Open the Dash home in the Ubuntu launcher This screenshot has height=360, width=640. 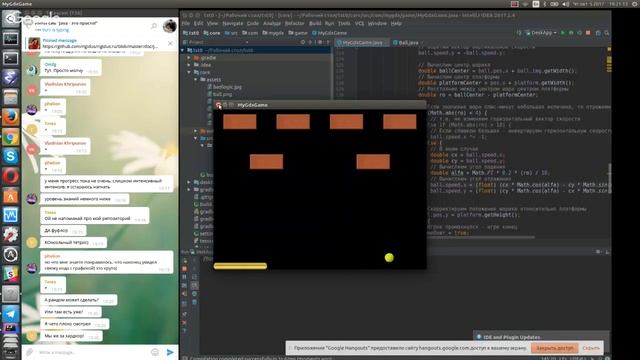click(x=11, y=19)
